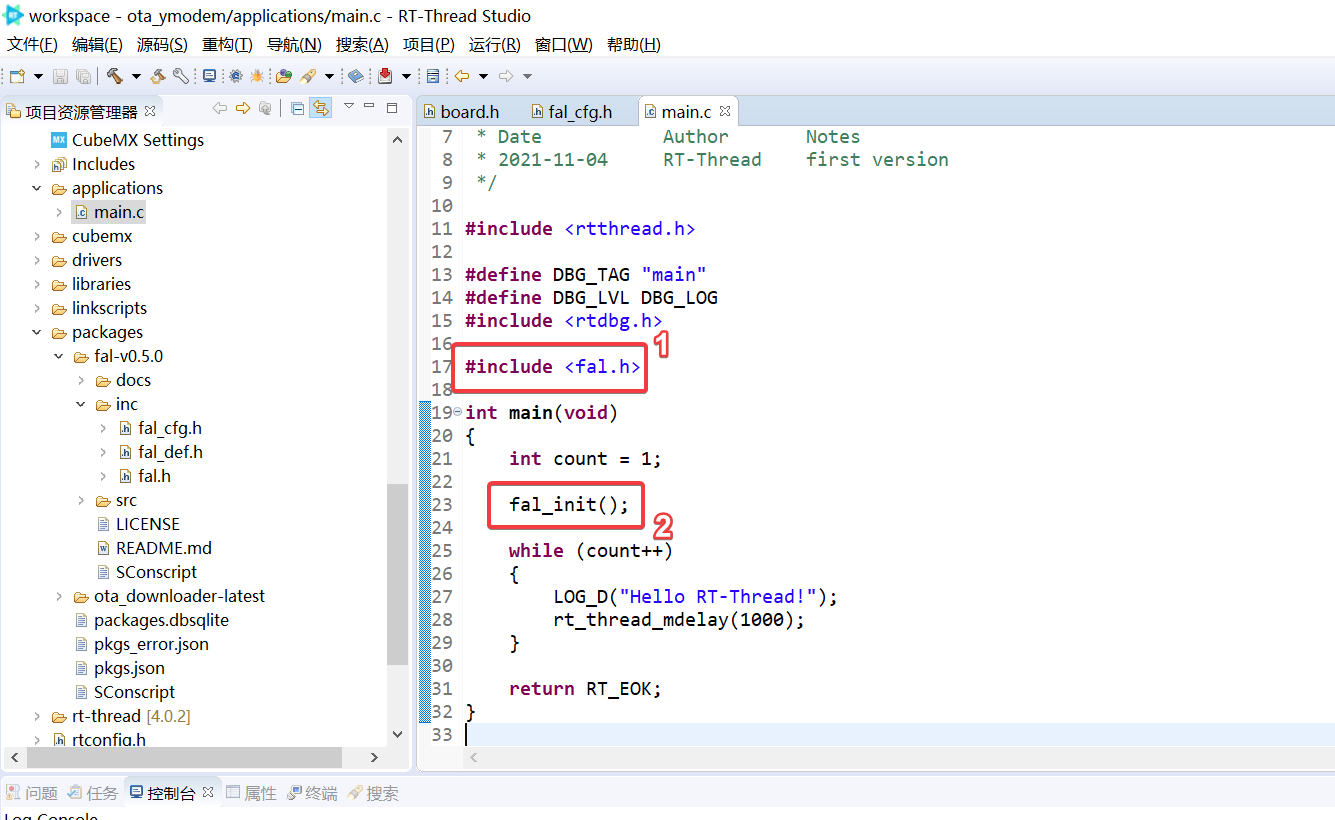
Task: Open the 项目(P) menu
Action: (428, 45)
